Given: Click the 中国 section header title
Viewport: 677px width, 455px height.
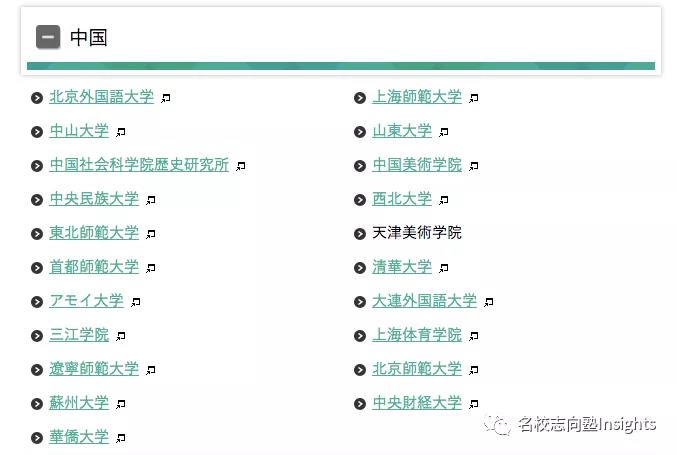Looking at the screenshot, I should point(89,37).
